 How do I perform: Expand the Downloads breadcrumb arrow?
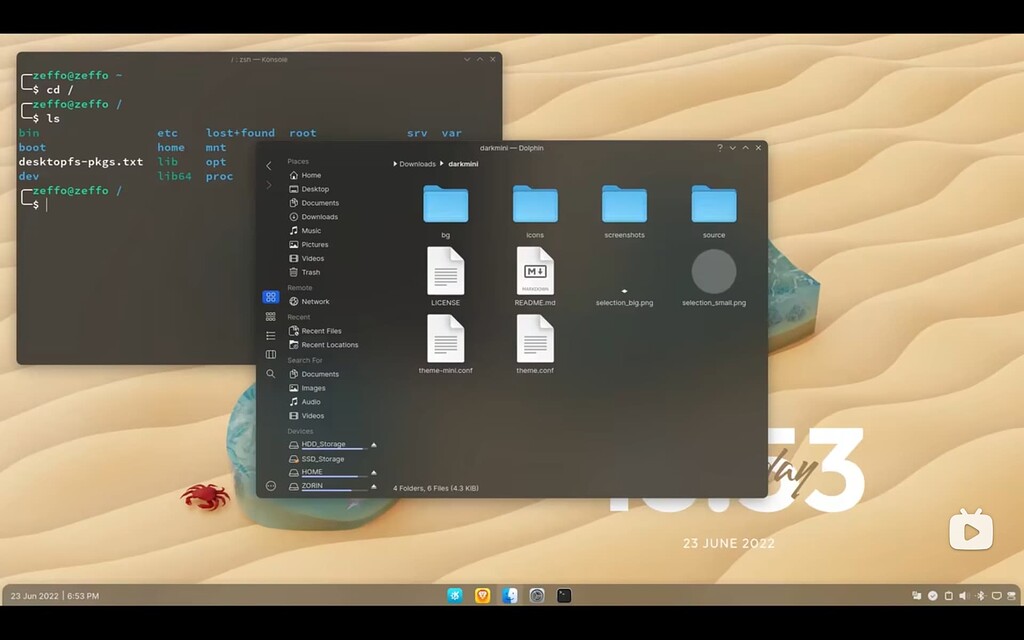coord(441,163)
